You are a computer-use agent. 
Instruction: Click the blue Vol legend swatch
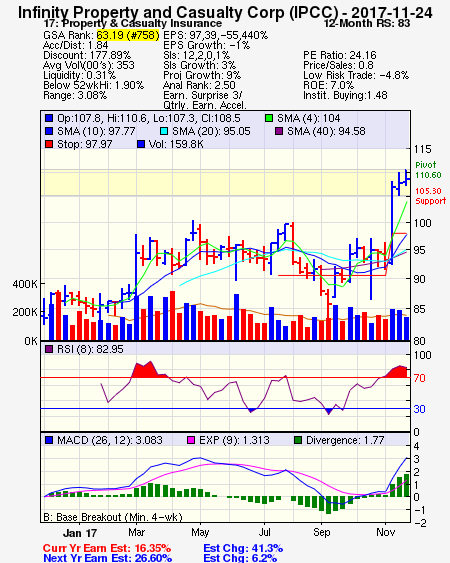pos(141,144)
